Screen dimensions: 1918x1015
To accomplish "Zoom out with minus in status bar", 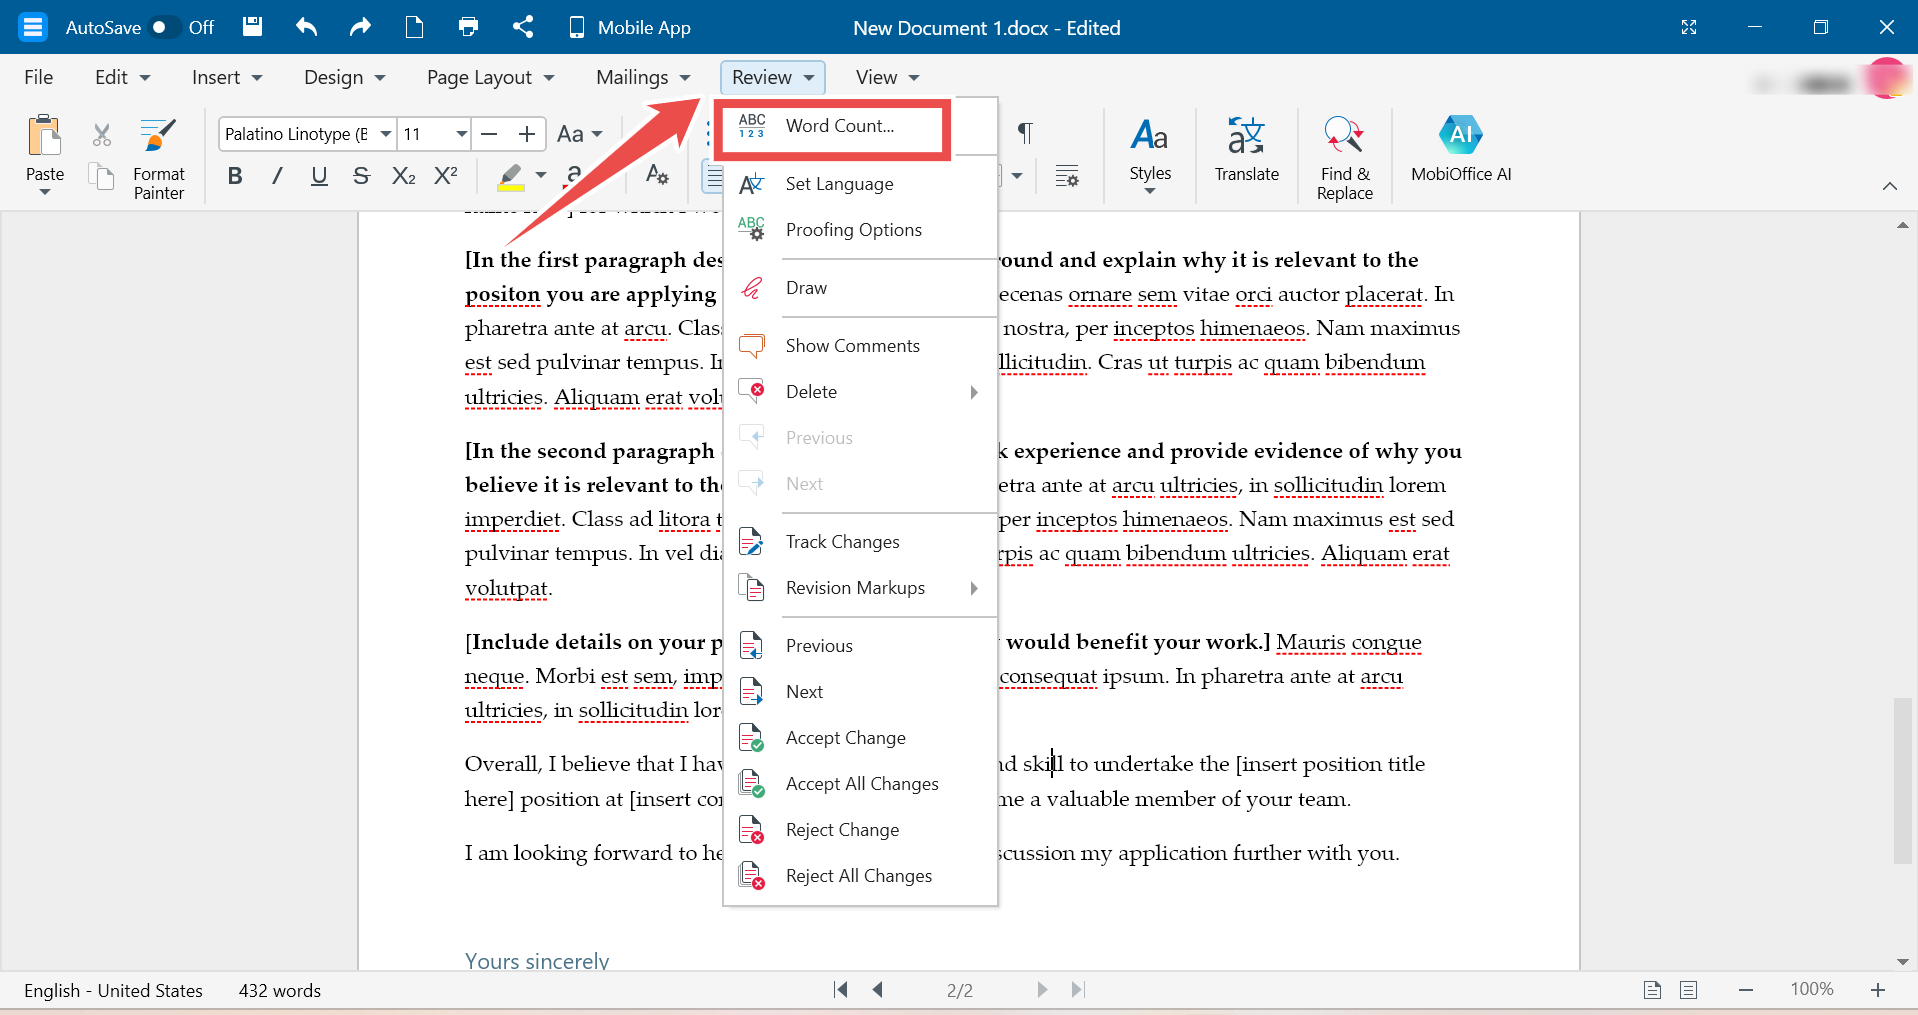I will (x=1746, y=990).
